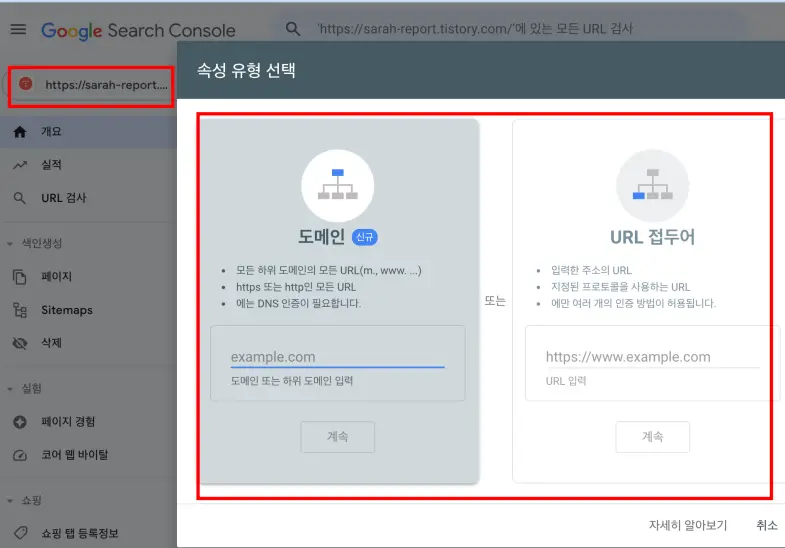Open the 개요 overview page
Screen dimensions: 785x548
(x=88, y=132)
